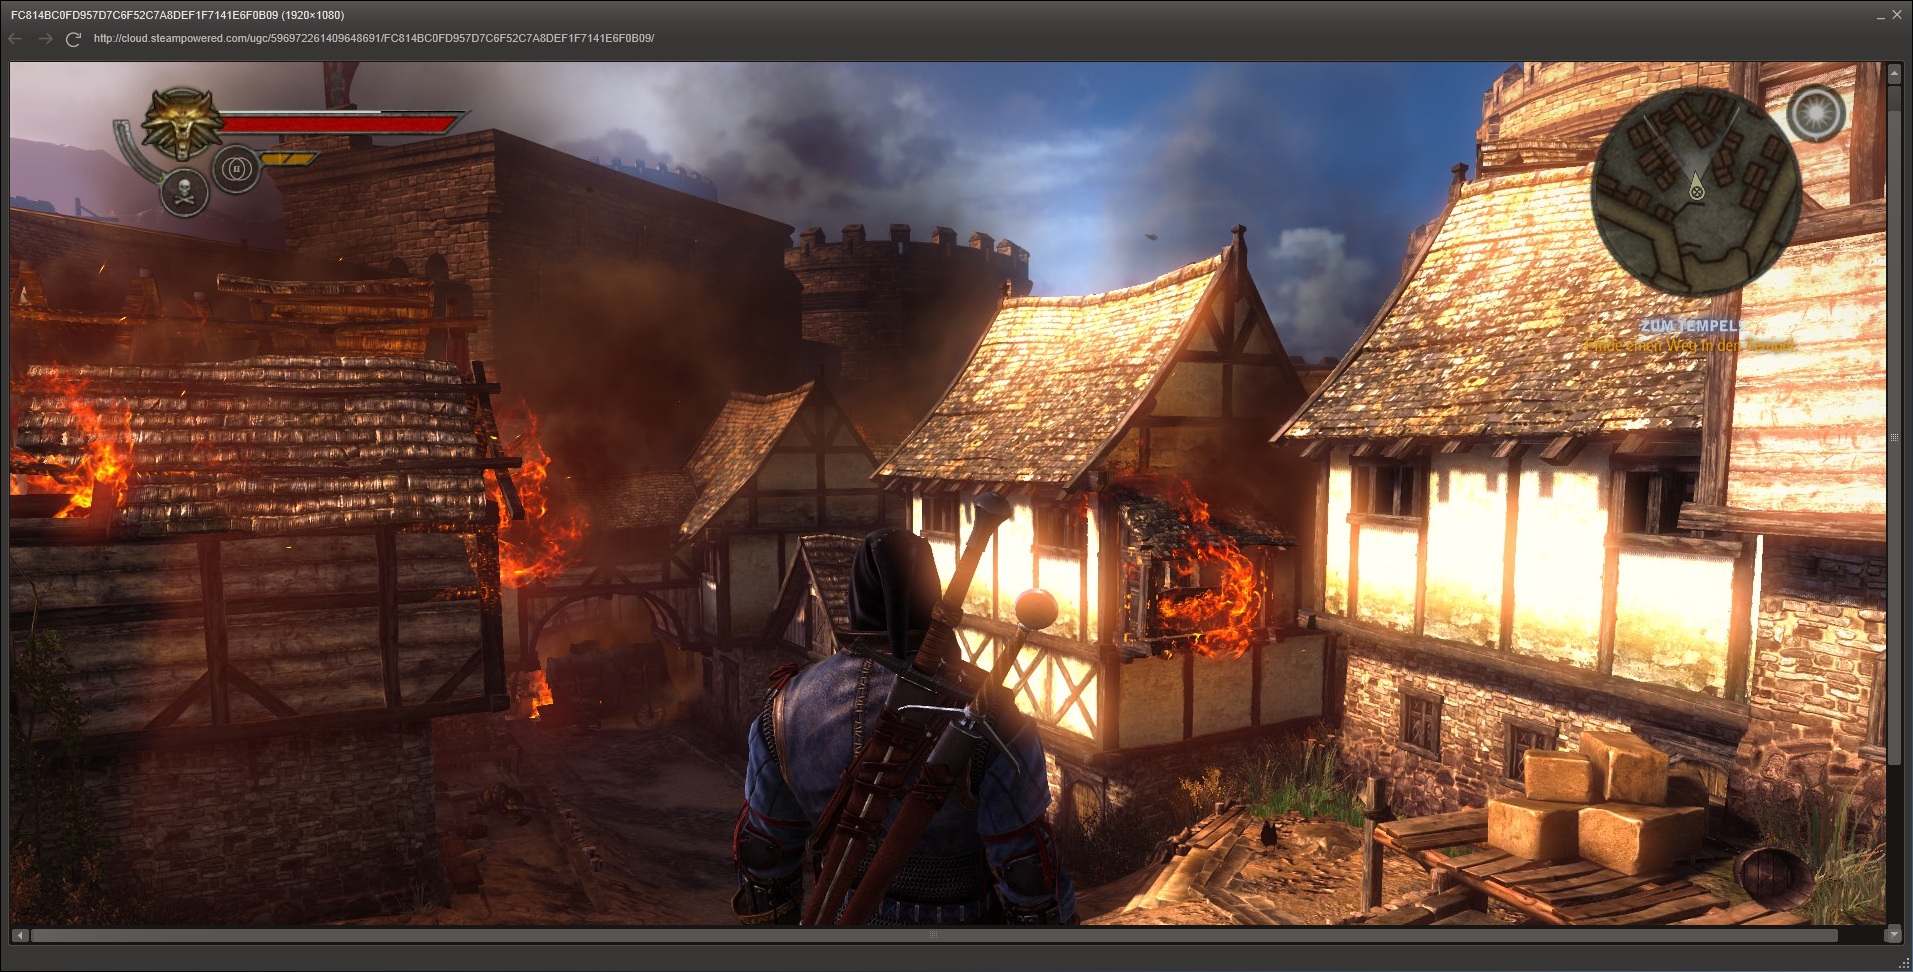Click the steampowered URL address field
Viewport: 1913px width, 972px height.
coord(374,39)
